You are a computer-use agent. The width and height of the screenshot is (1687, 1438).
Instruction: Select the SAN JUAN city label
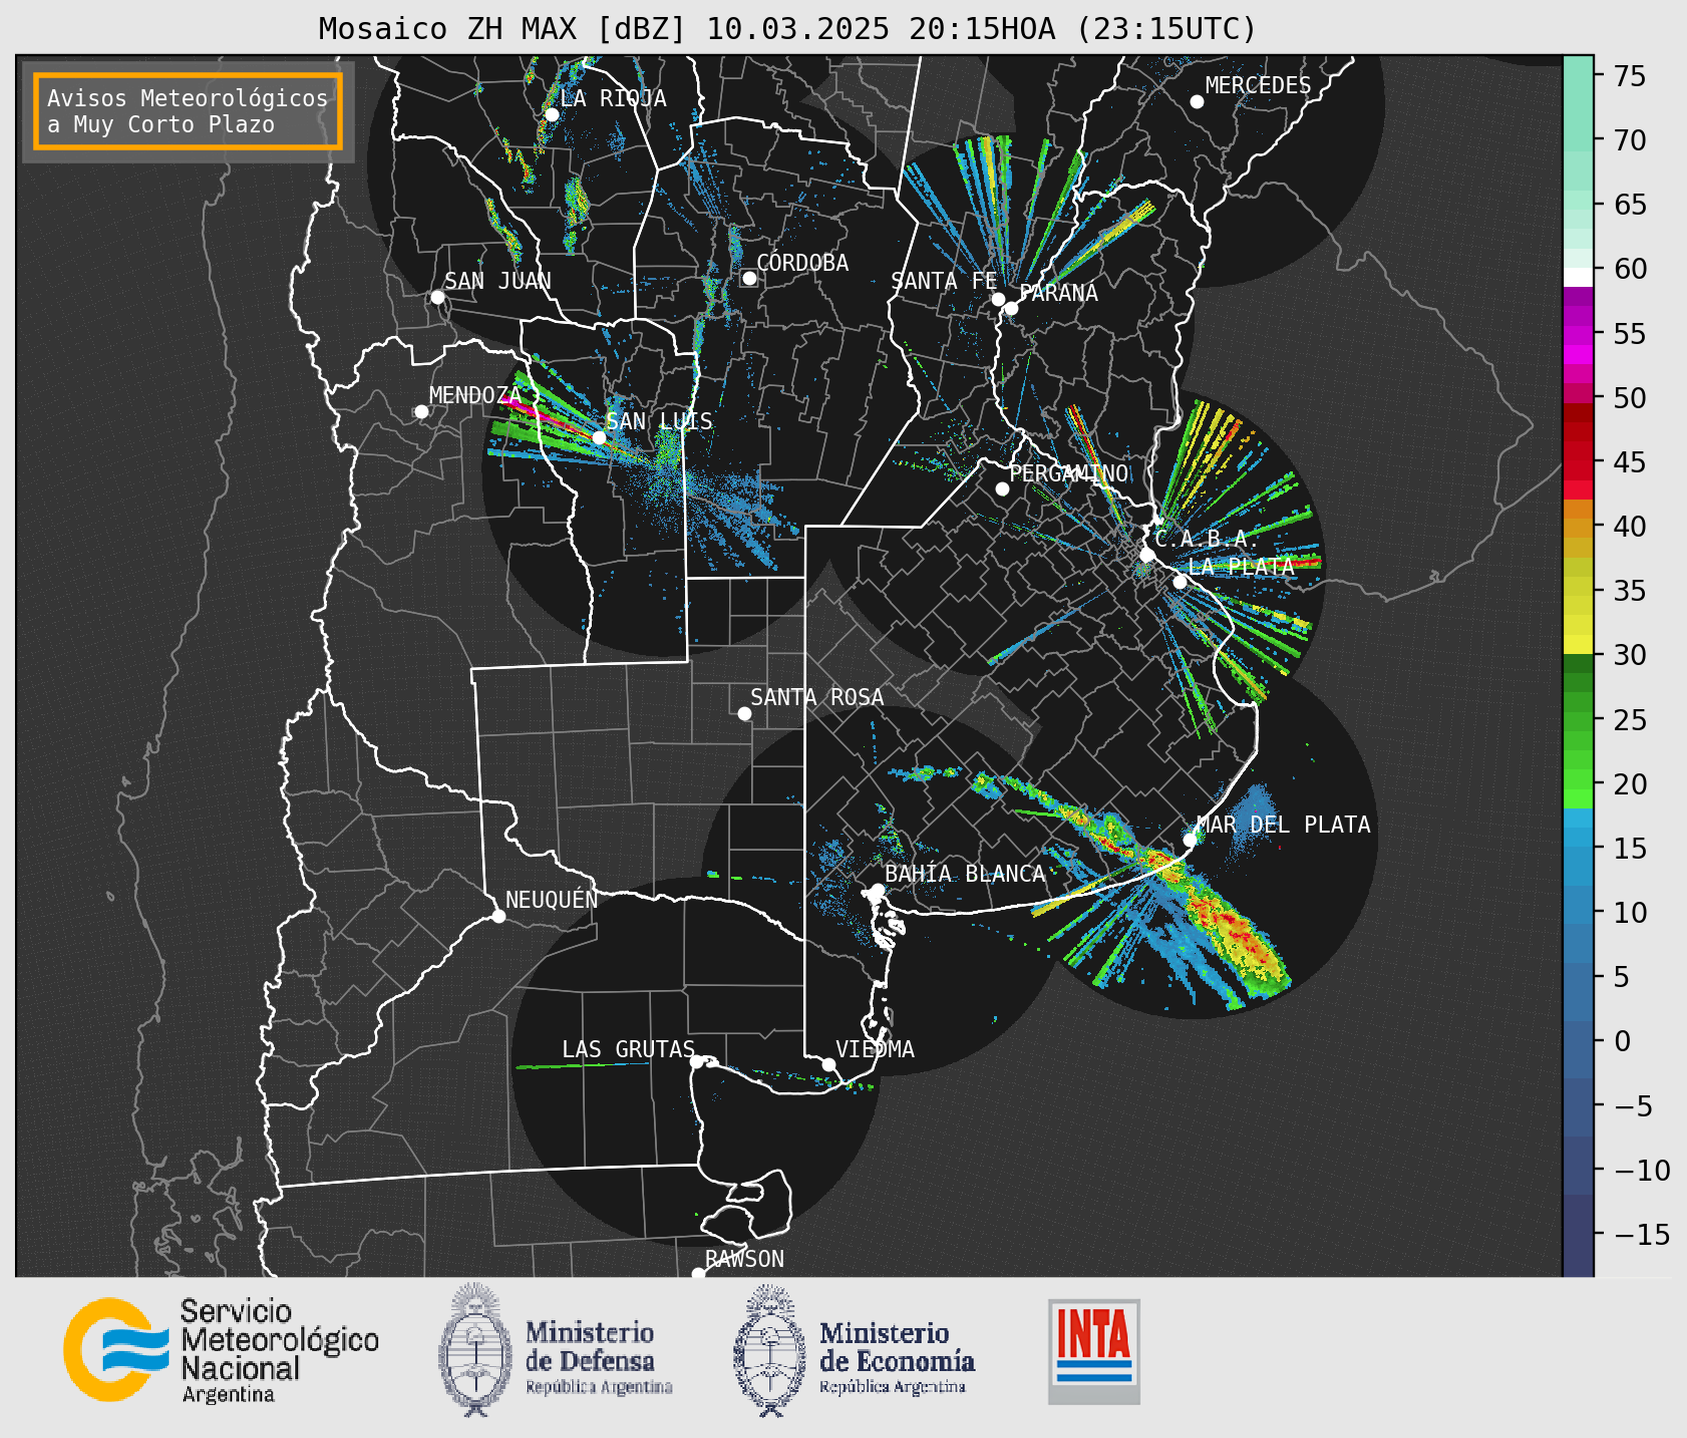498,281
